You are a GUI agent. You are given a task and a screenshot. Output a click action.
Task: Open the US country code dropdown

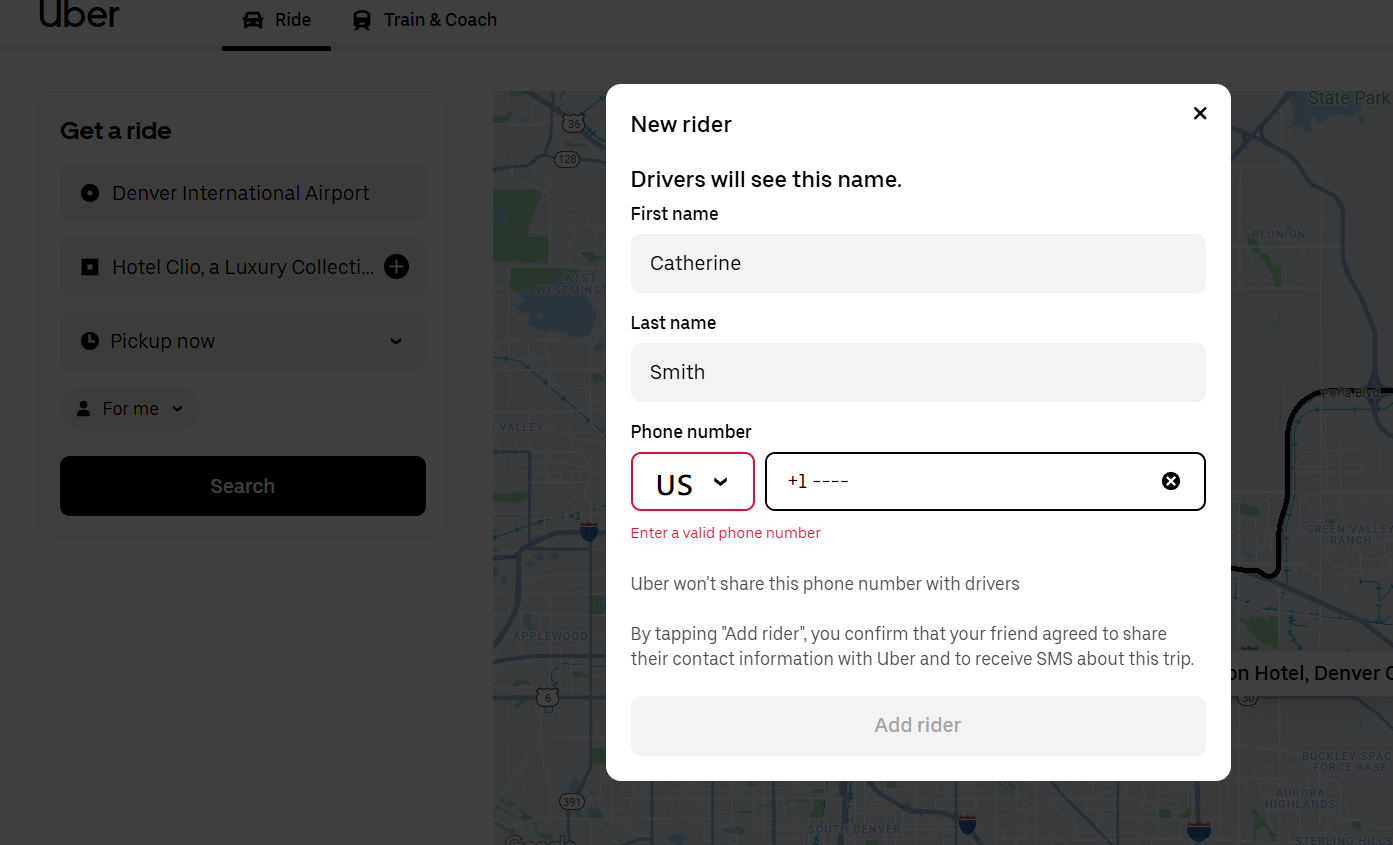(692, 482)
